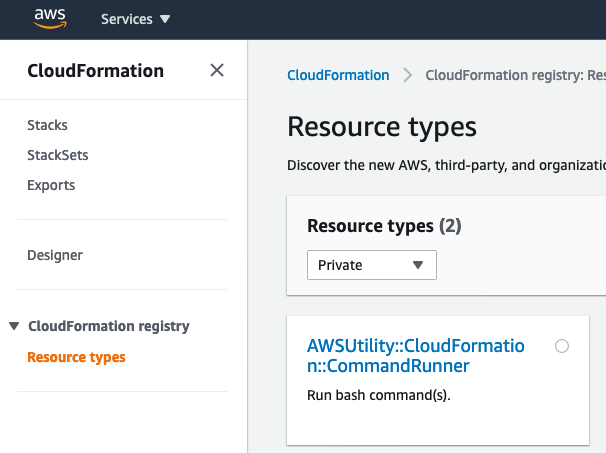This screenshot has height=453, width=606.
Task: Click the 'Resource types (2)' heading
Action: click(x=384, y=226)
